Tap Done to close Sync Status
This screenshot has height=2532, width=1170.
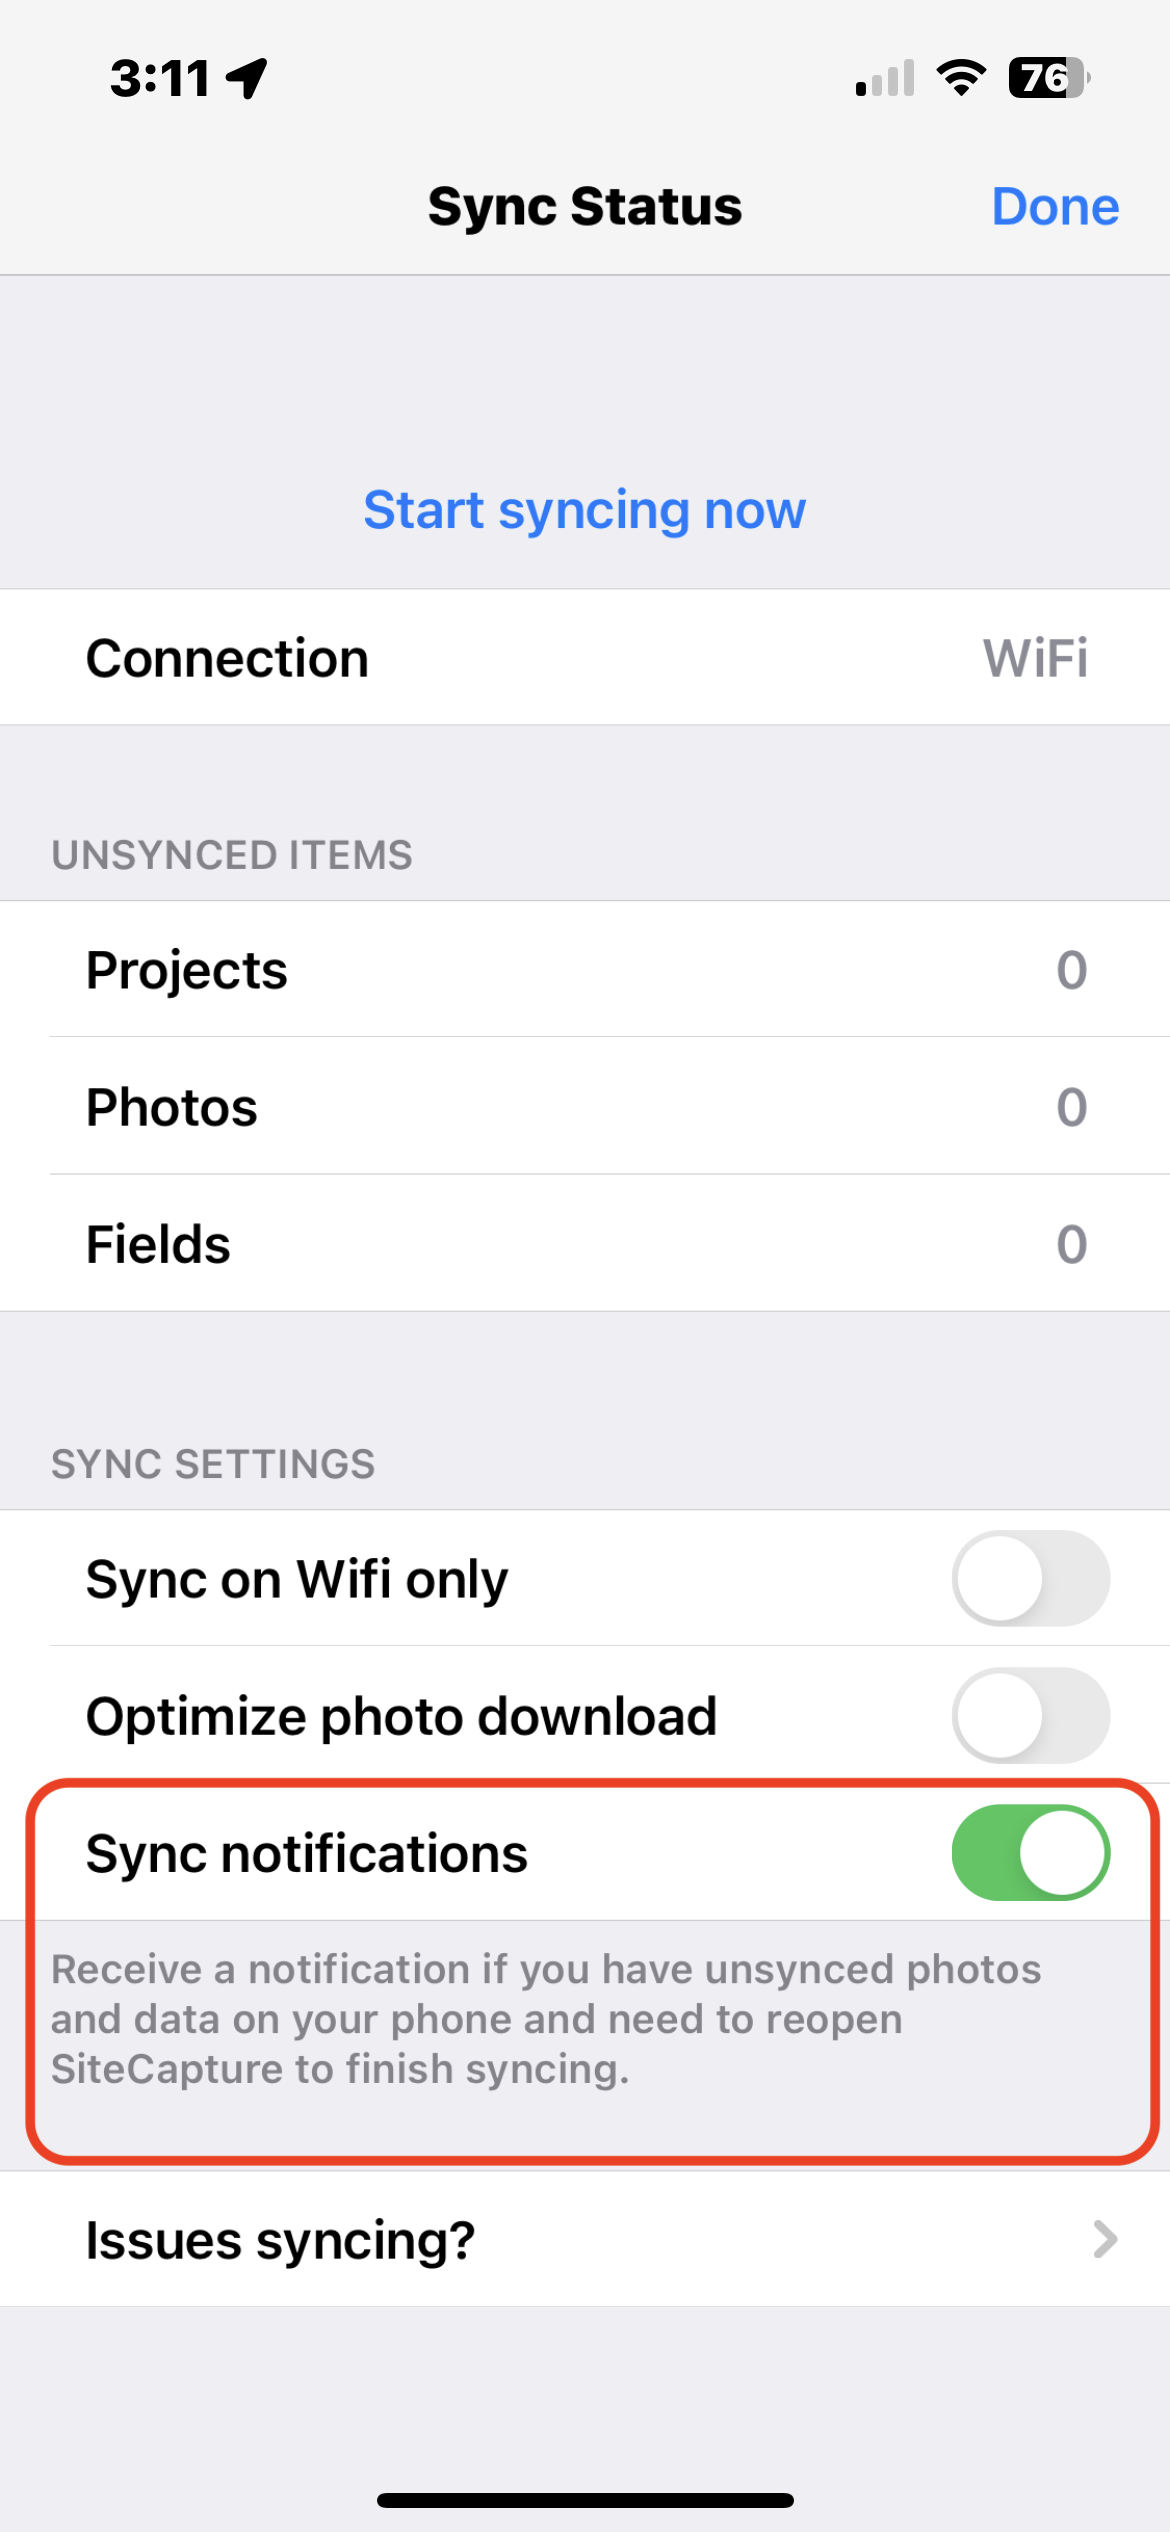tap(1055, 207)
